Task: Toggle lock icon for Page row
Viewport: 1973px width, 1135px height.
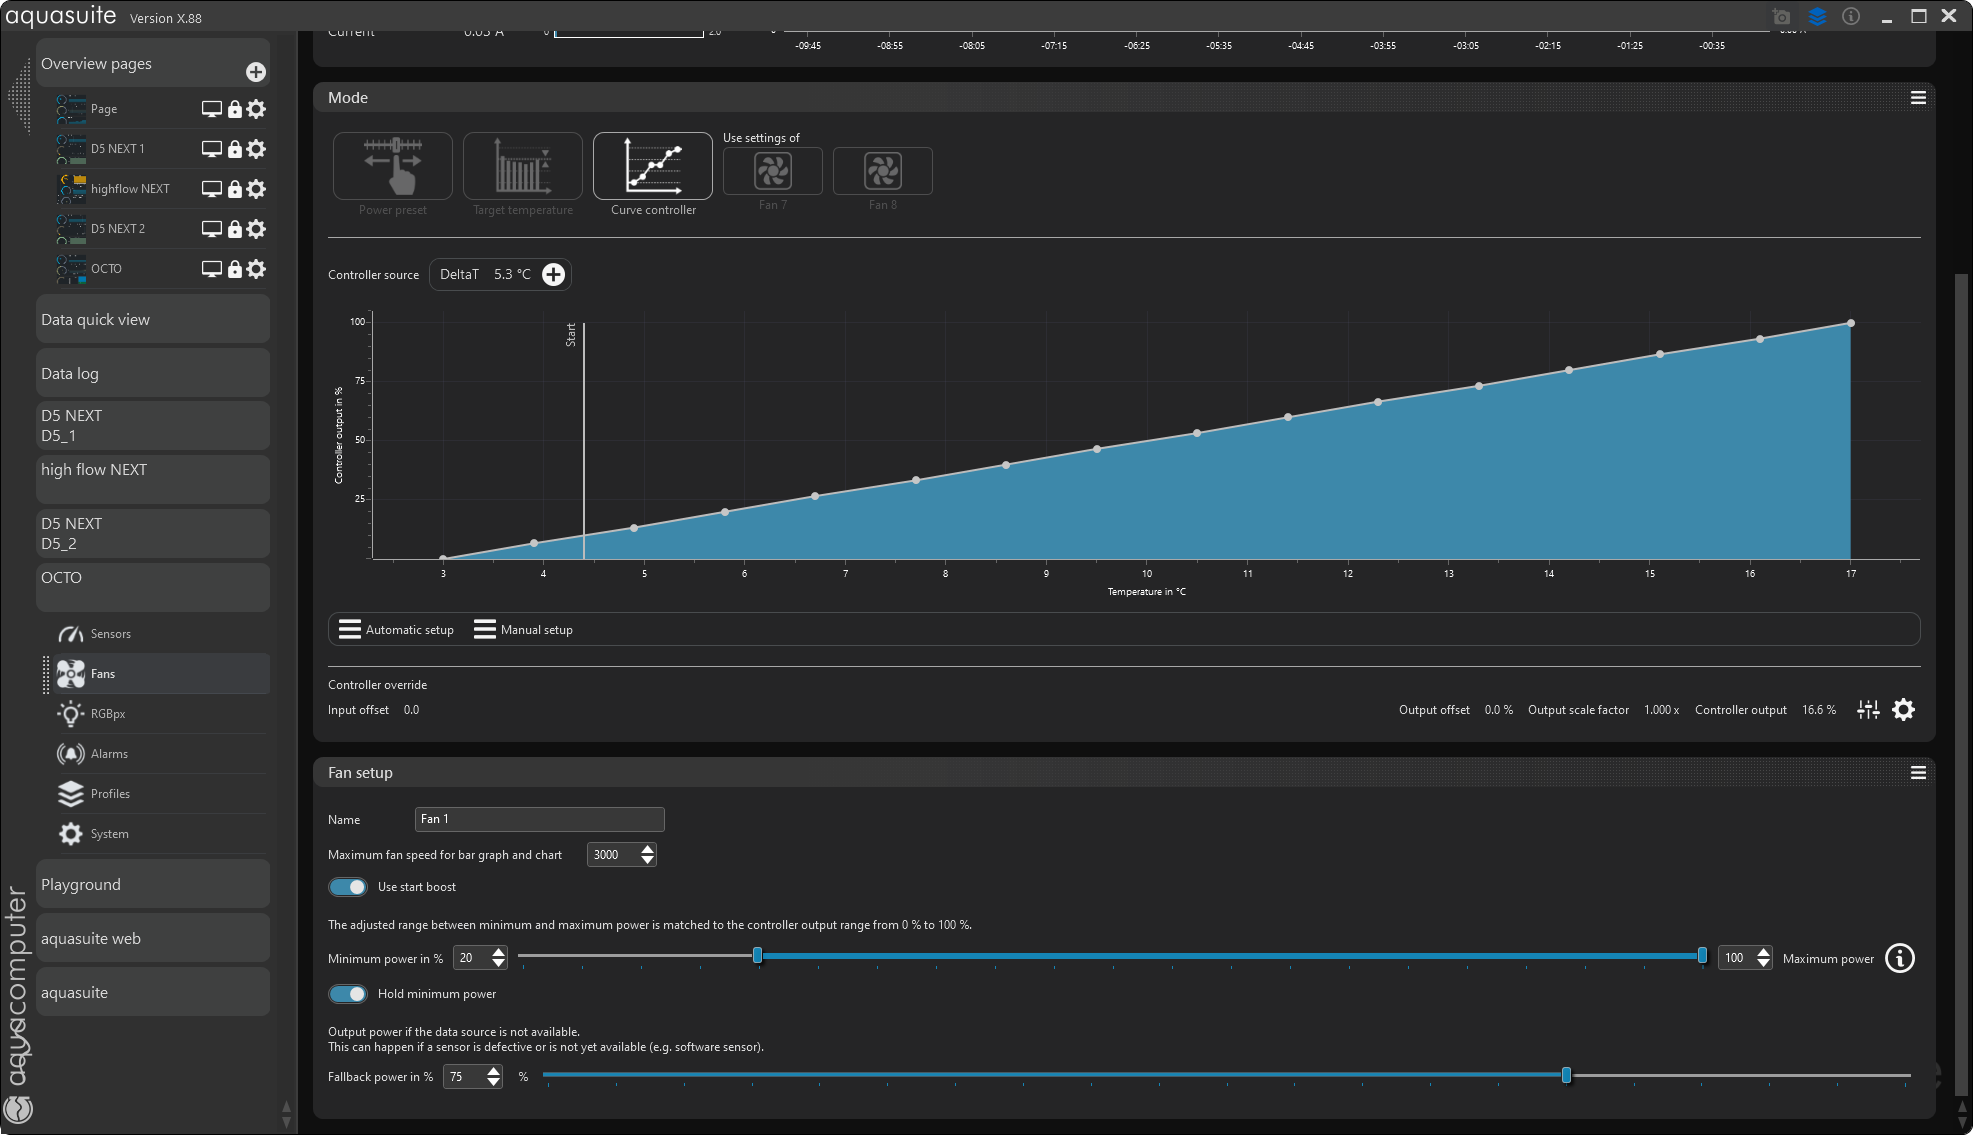Action: click(234, 109)
